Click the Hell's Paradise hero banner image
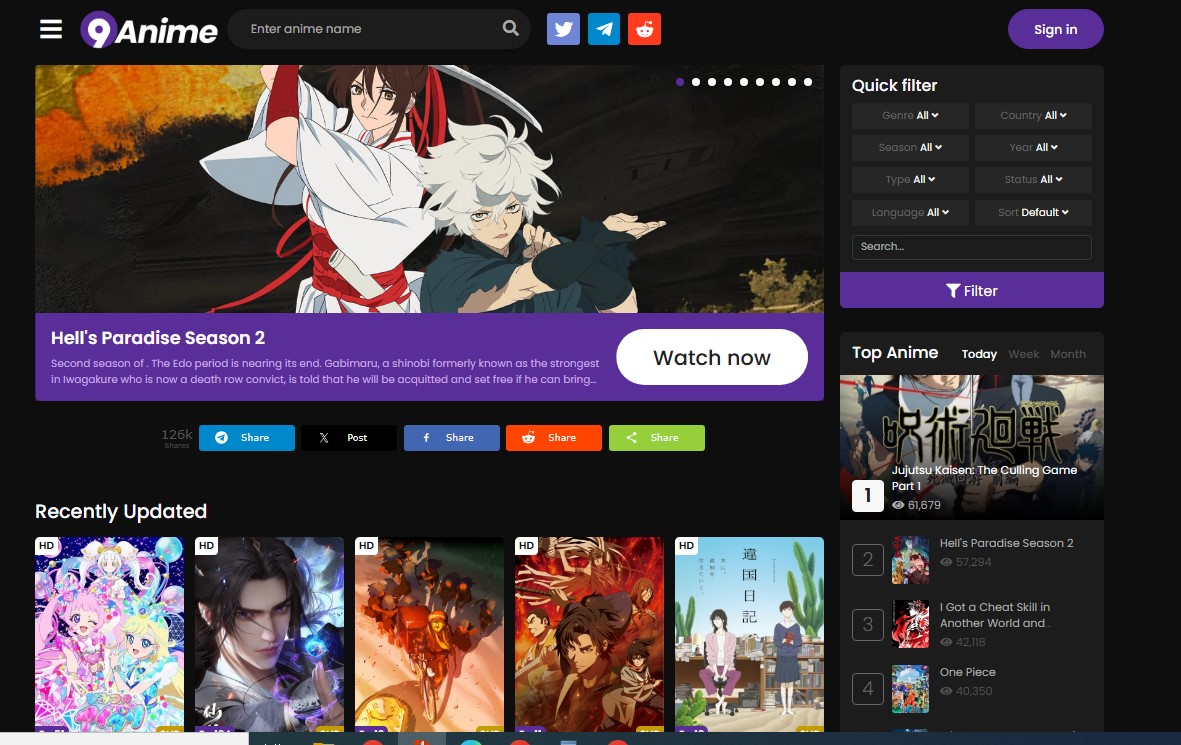This screenshot has width=1181, height=745. click(x=429, y=188)
